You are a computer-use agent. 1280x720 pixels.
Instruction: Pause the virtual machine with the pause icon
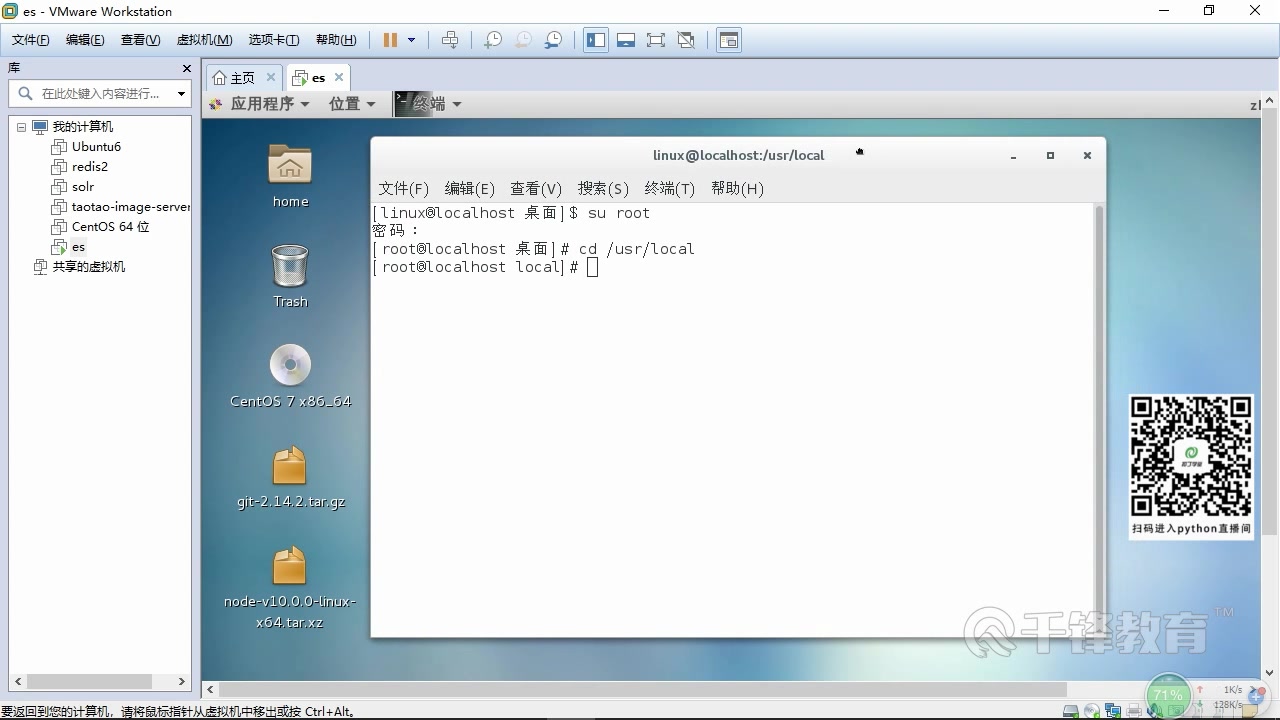[x=390, y=40]
